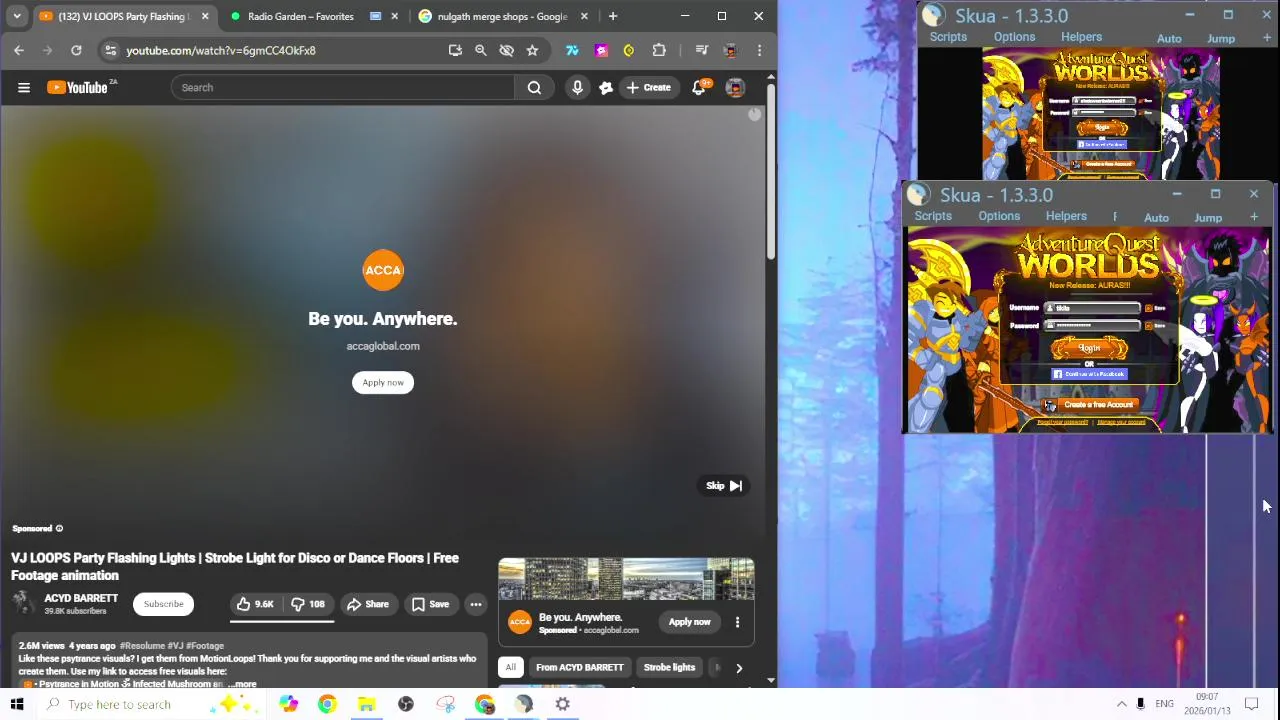Click Create a free Account in front Skua
The width and height of the screenshot is (1280, 720).
(1097, 405)
